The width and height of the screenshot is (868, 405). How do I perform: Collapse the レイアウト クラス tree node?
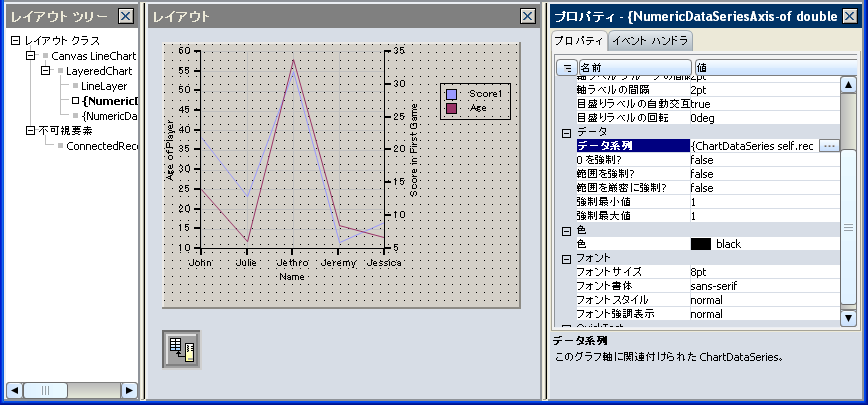(x=16, y=41)
